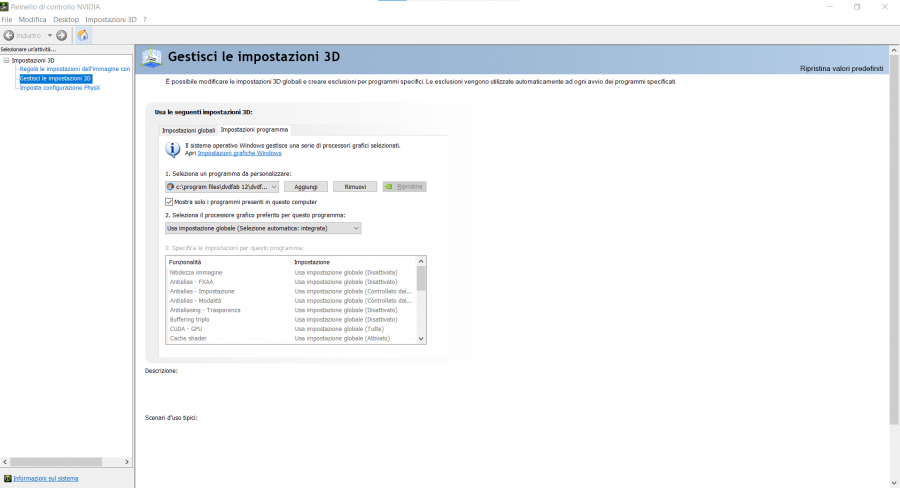The width and height of the screenshot is (900, 488).
Task: Select the Buffering triplo row
Action: [x=291, y=320]
